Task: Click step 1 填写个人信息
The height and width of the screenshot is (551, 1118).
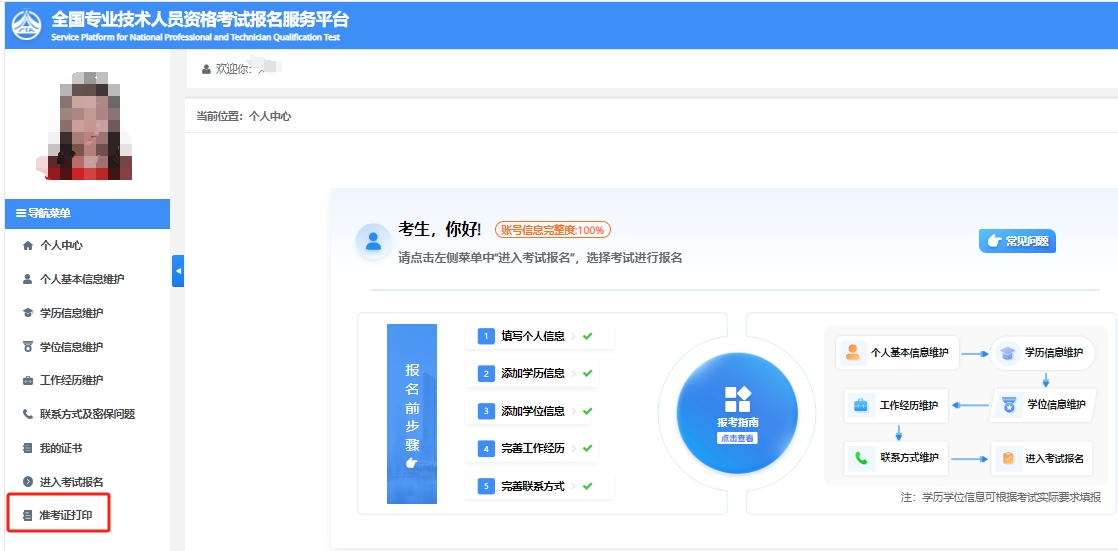Action: [532, 336]
